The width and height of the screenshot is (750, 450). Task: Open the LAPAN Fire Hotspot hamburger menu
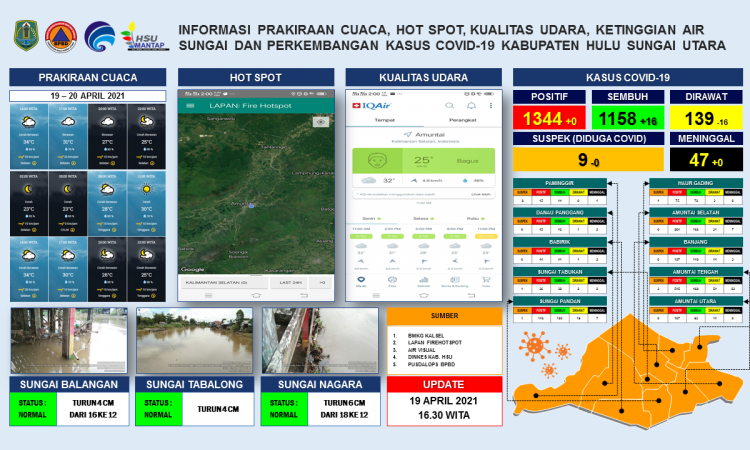(189, 105)
